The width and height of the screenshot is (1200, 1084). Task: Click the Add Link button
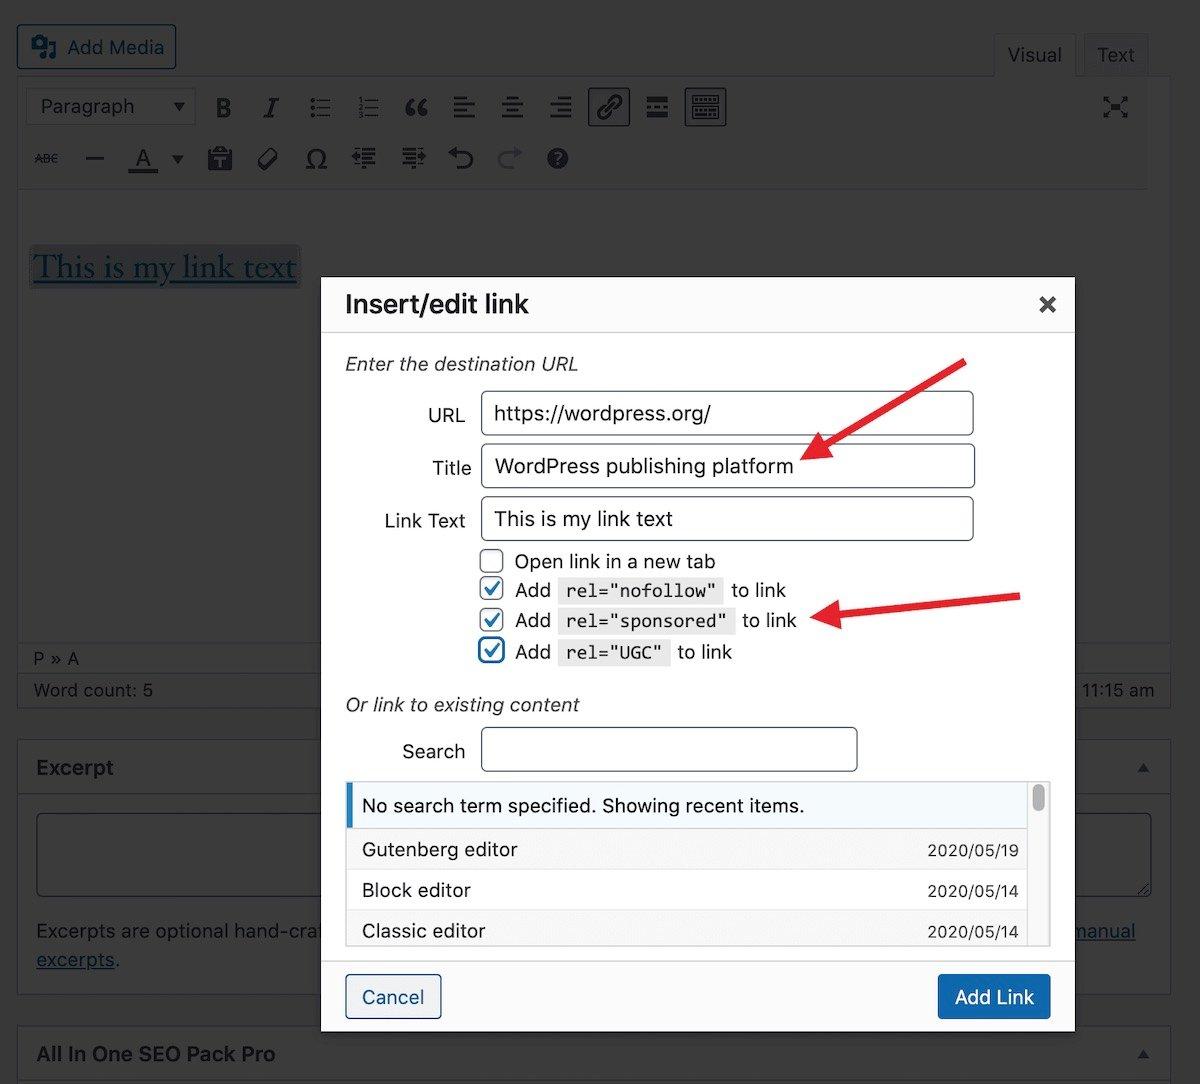pyautogui.click(x=994, y=997)
